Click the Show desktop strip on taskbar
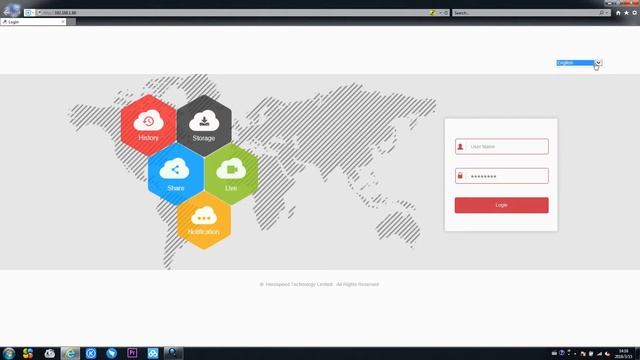640x360 pixels. coord(638,353)
